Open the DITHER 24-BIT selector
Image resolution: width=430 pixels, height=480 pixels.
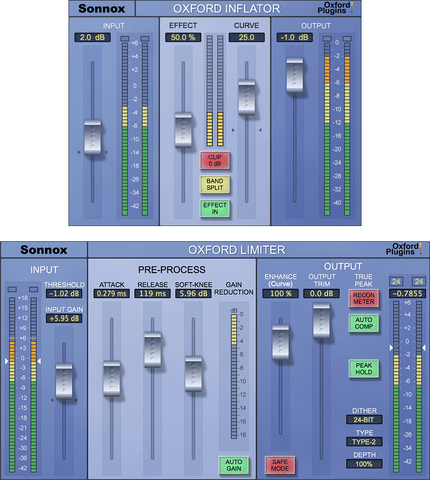pos(364,420)
